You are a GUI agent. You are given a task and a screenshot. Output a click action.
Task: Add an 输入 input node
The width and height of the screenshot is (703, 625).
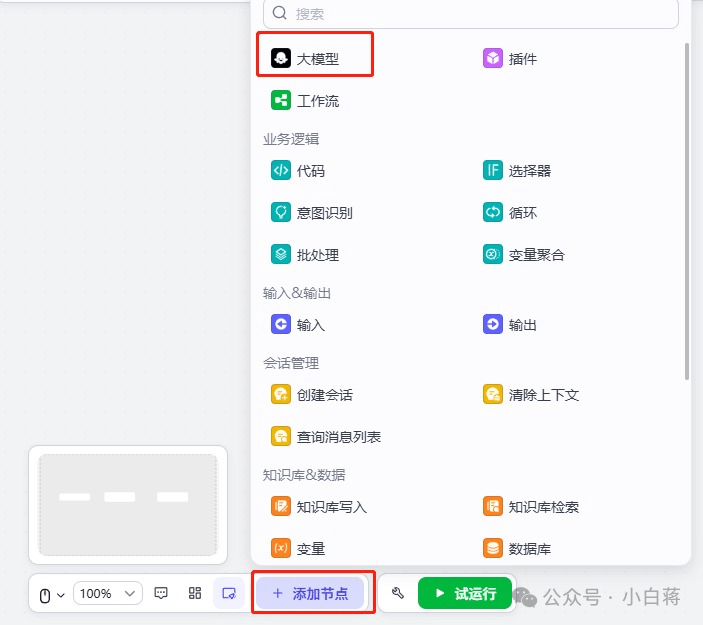(298, 325)
